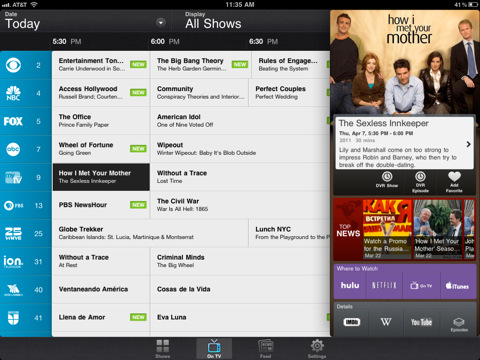
Task: Open iTunes in Where to Watch
Action: pyautogui.click(x=458, y=285)
